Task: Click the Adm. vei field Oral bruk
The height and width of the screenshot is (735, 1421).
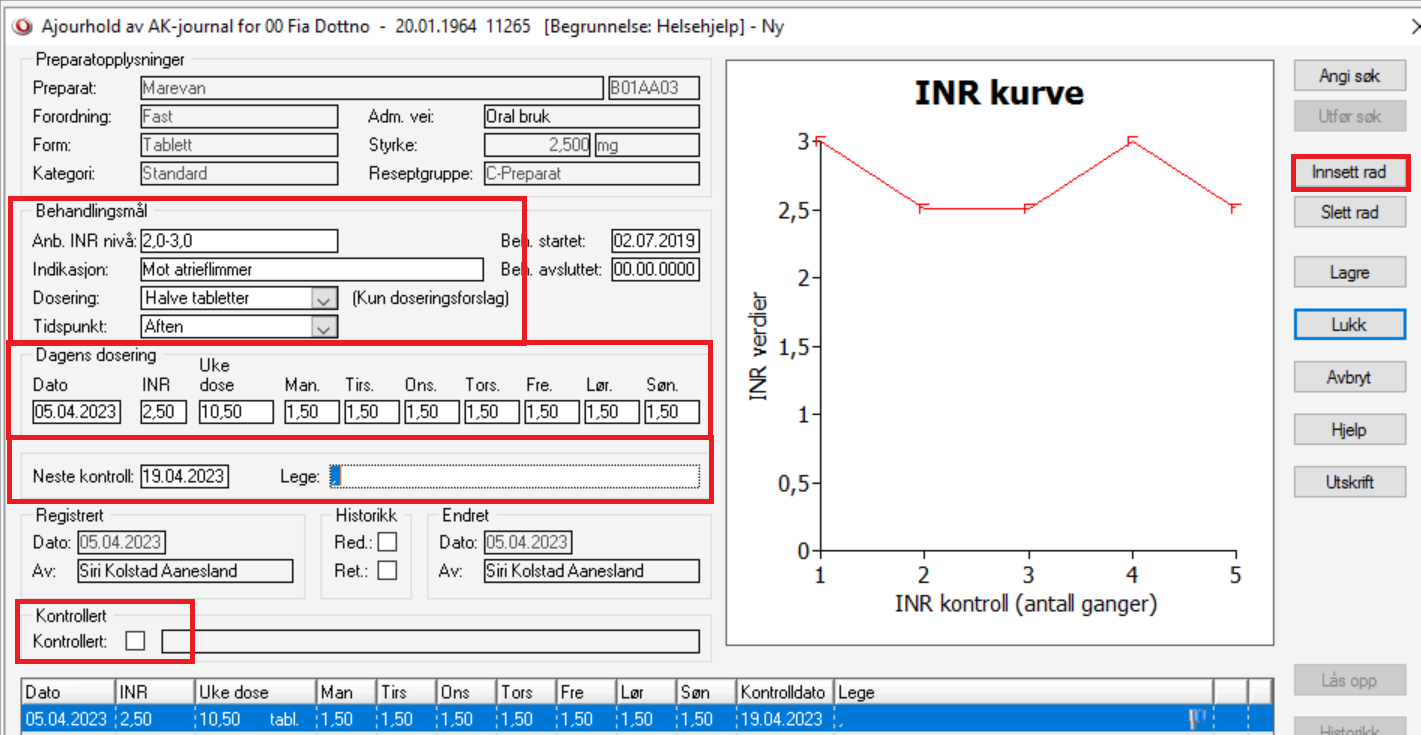Action: click(591, 116)
